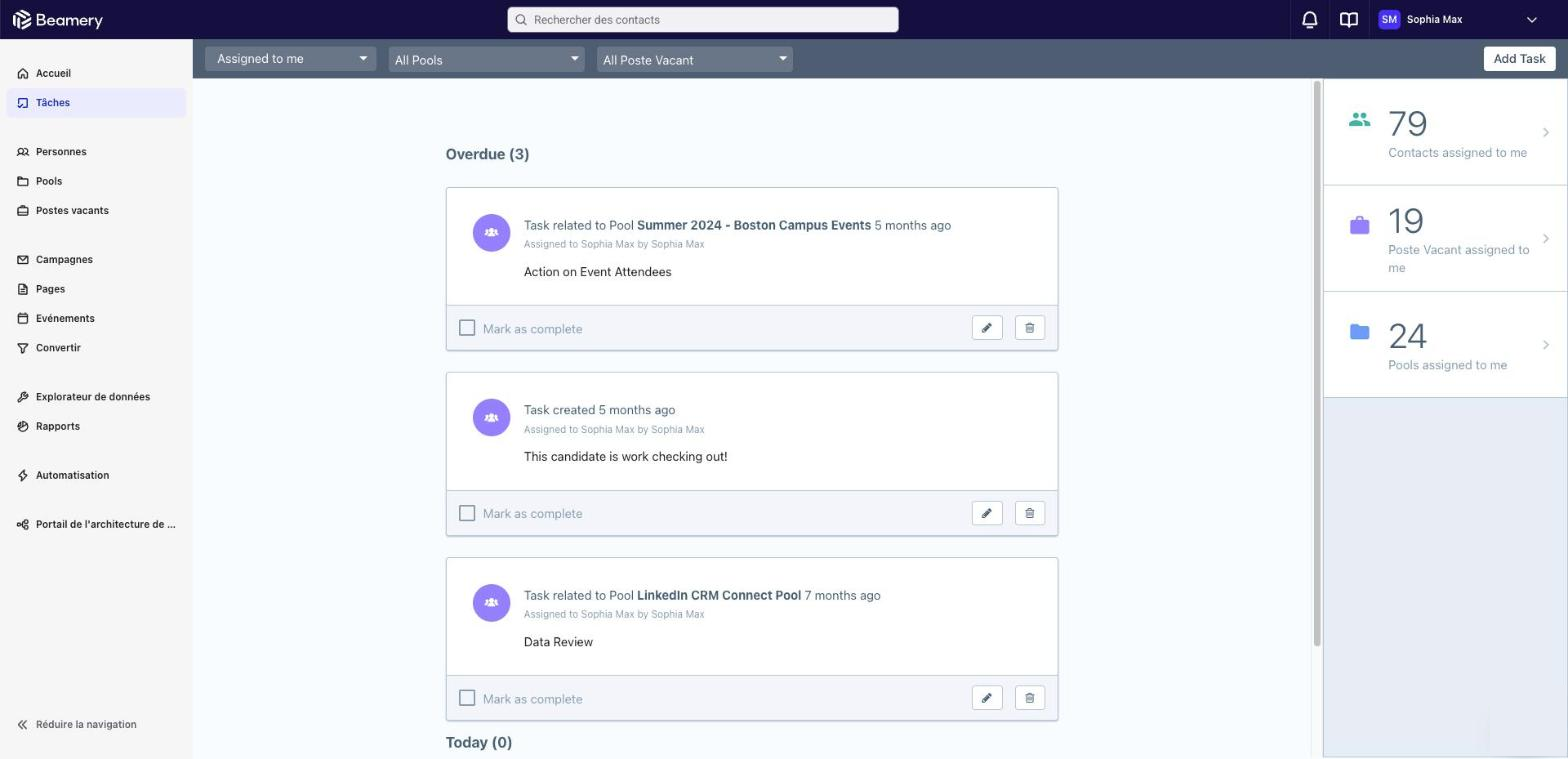Screen dimensions: 1568x759
Task: Expand Poste Vacant assigned to me chevron
Action: [x=1545, y=238]
